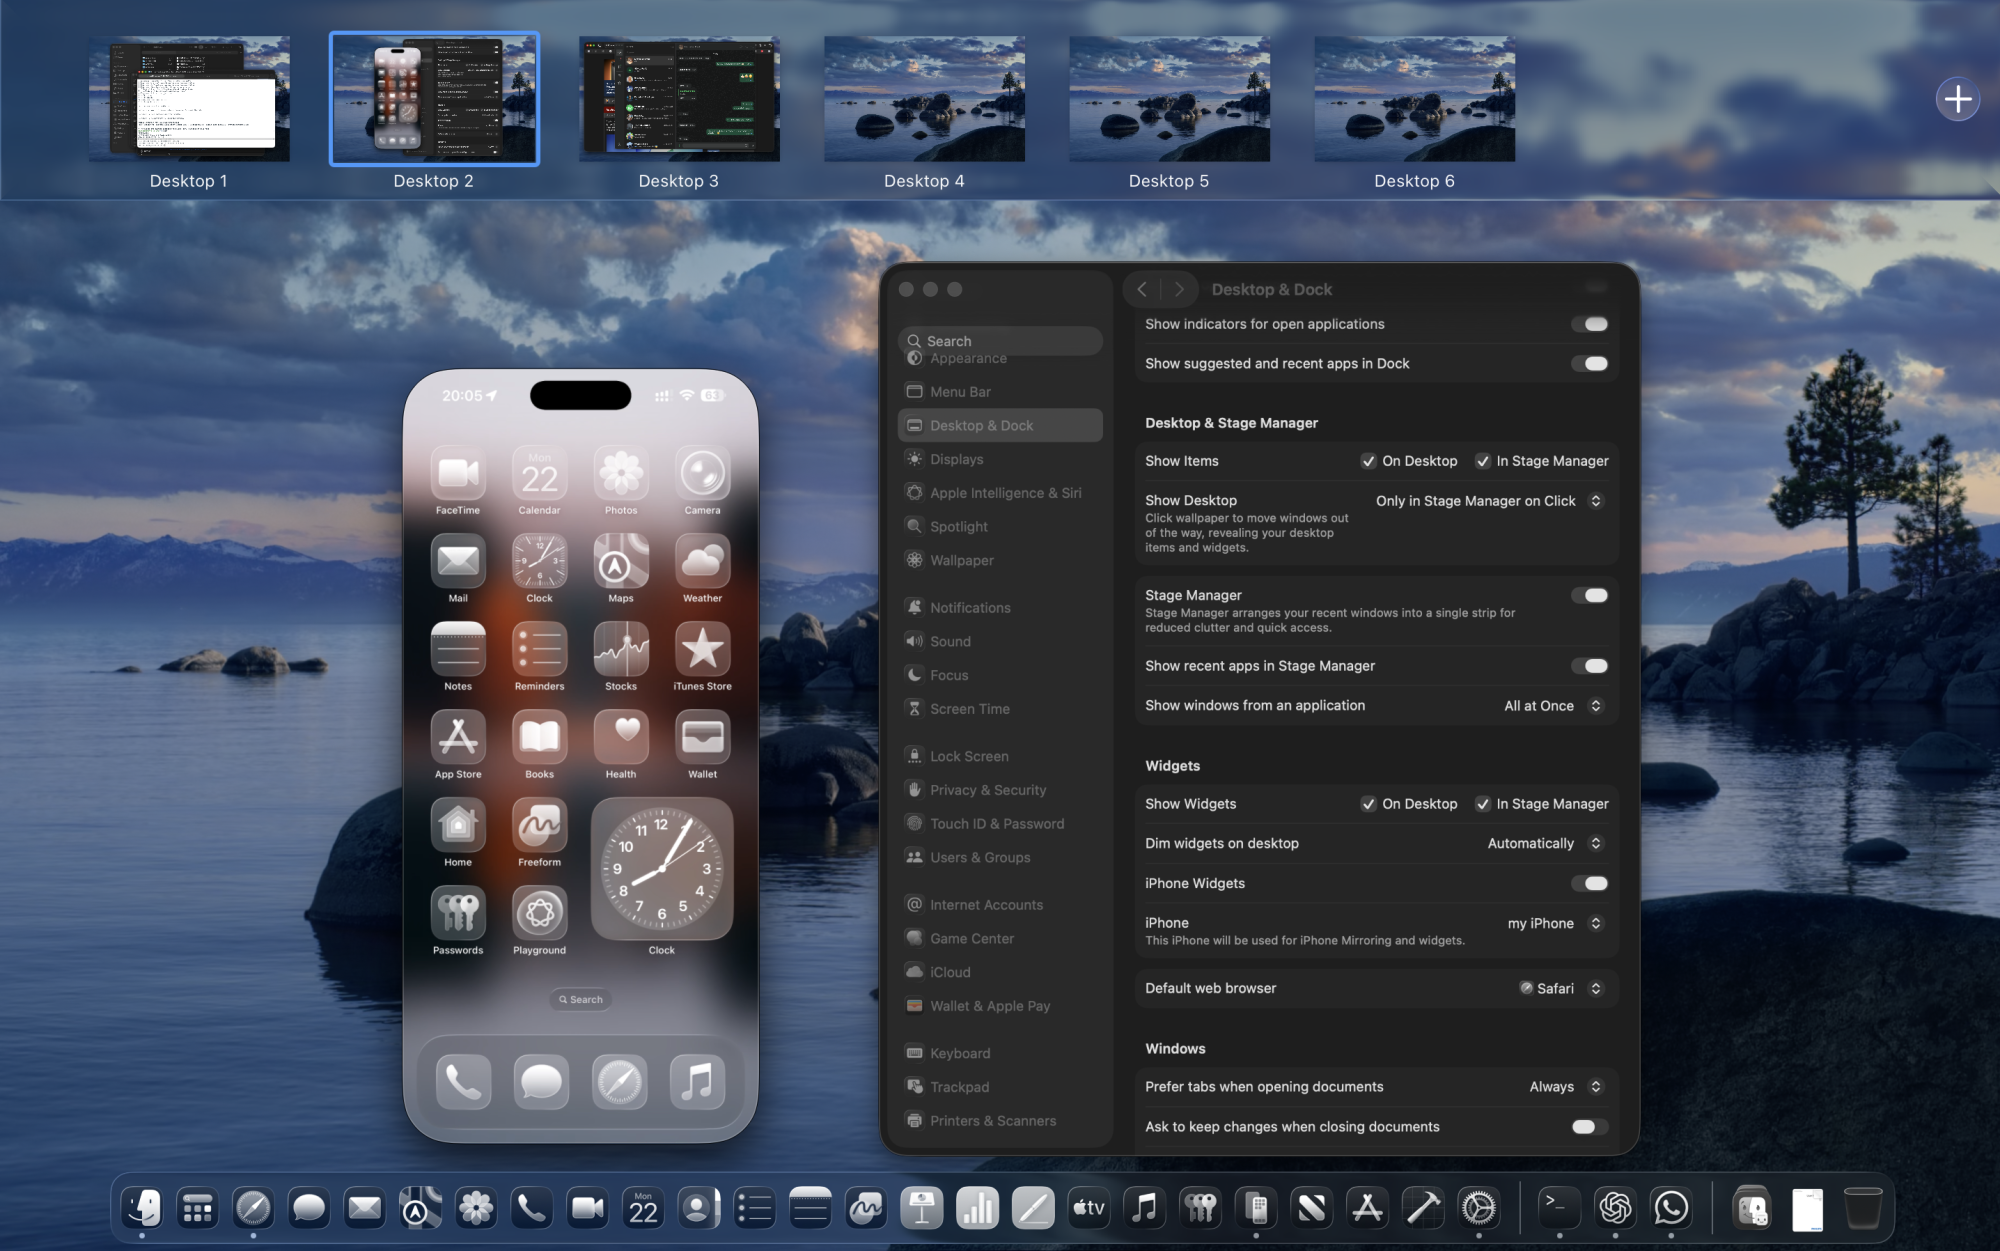Tap the Search pill on the iPhone

coord(581,999)
